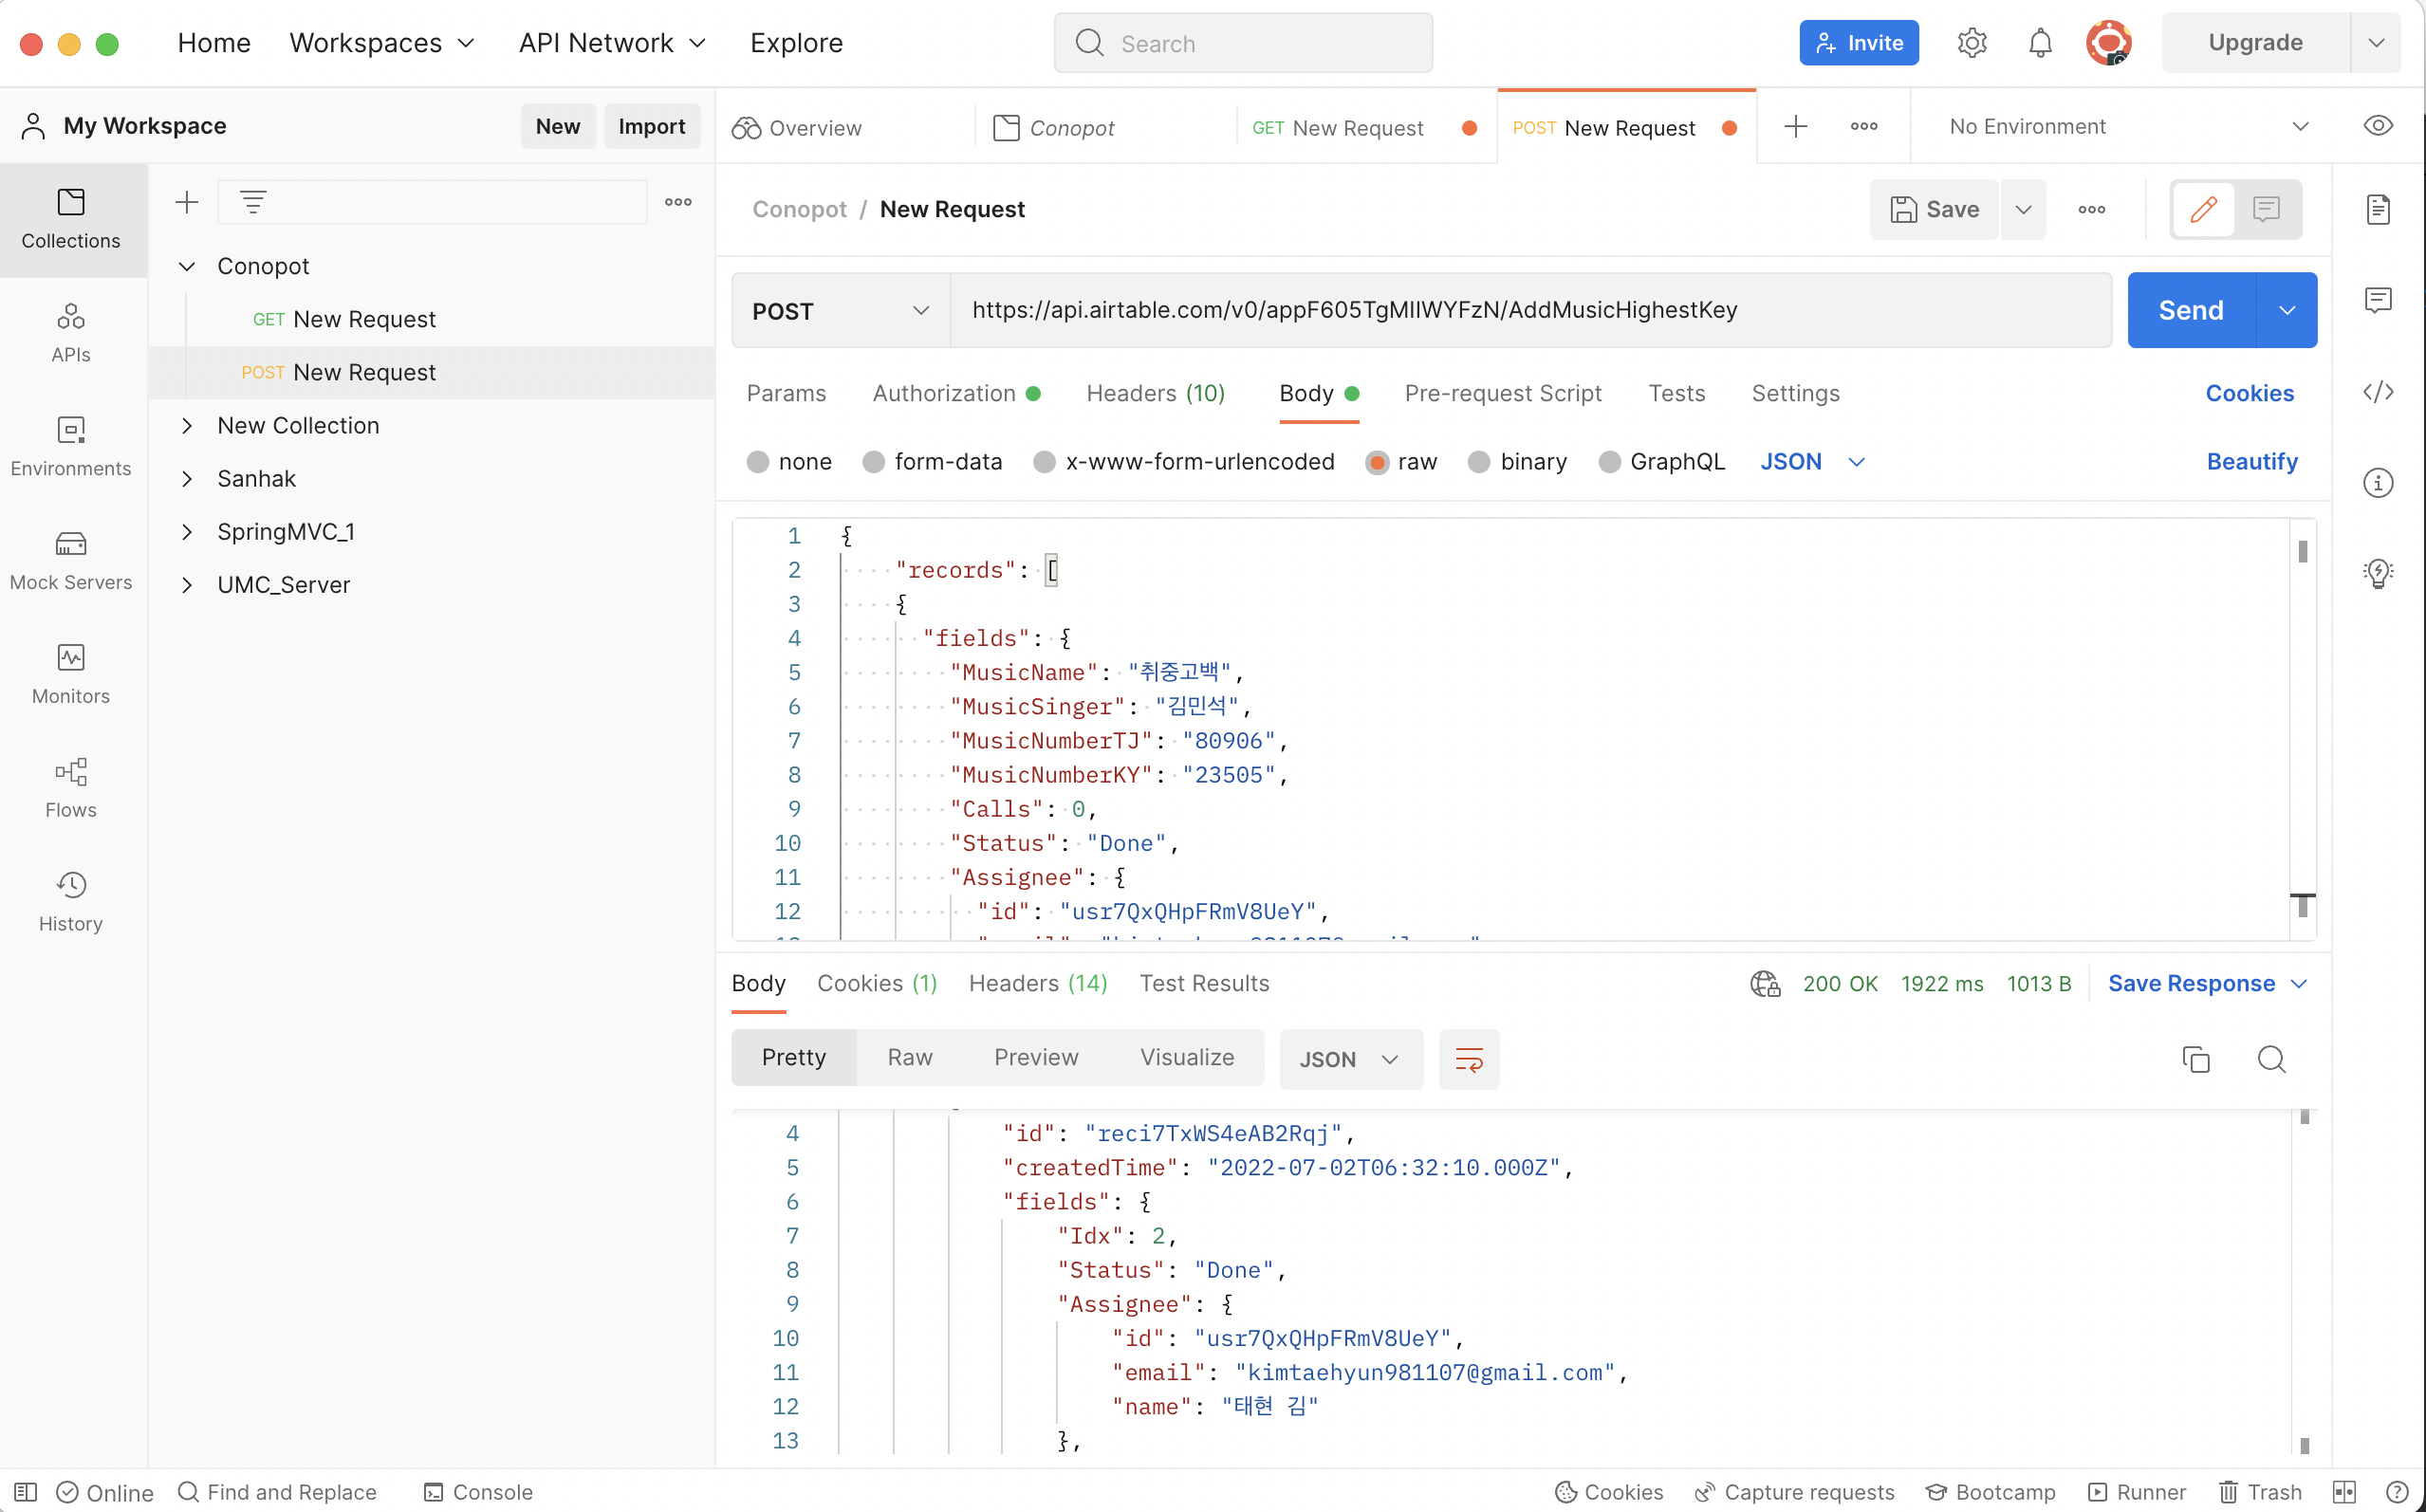The width and height of the screenshot is (2426, 1512).
Task: Open the Flows sidebar panel
Action: [x=70, y=788]
